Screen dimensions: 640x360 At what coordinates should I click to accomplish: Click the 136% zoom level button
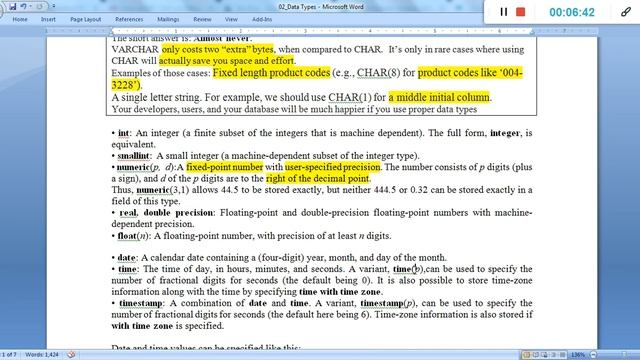[578, 355]
